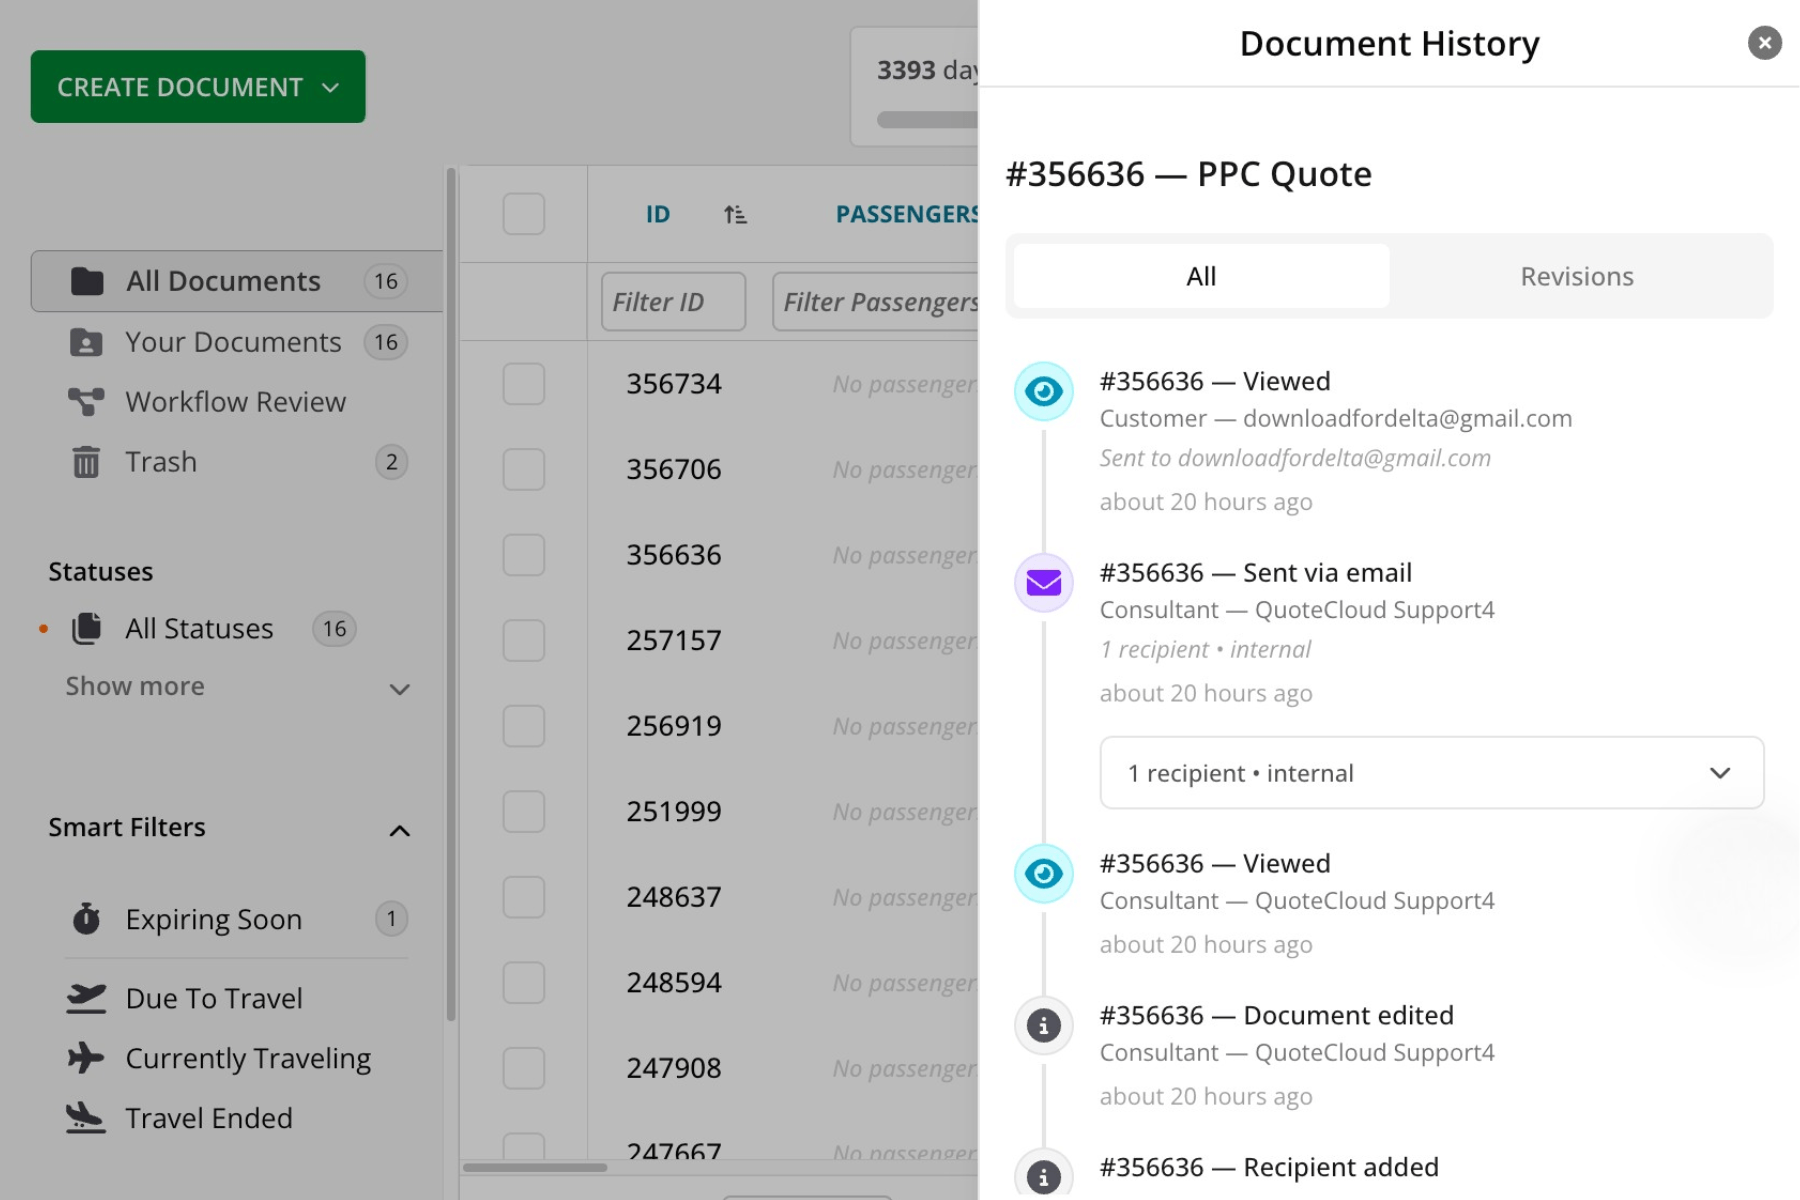Click the Travel Ended landing icon

[86, 1118]
